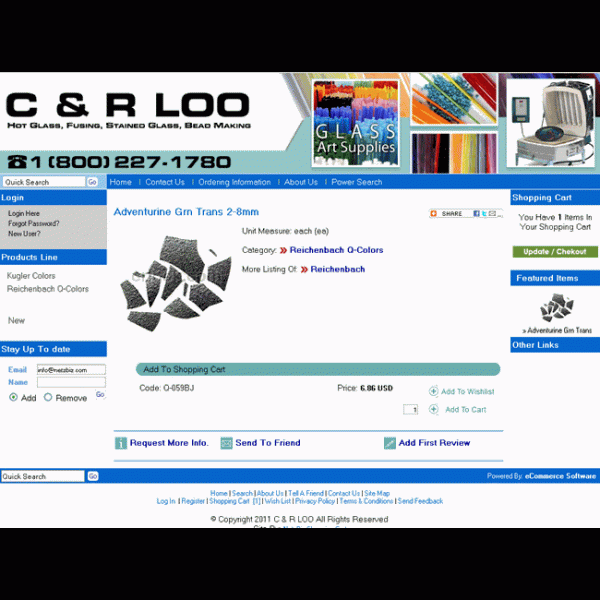The height and width of the screenshot is (600, 600).
Task: Click the red arrows icon next to Category
Action: pyautogui.click(x=283, y=250)
